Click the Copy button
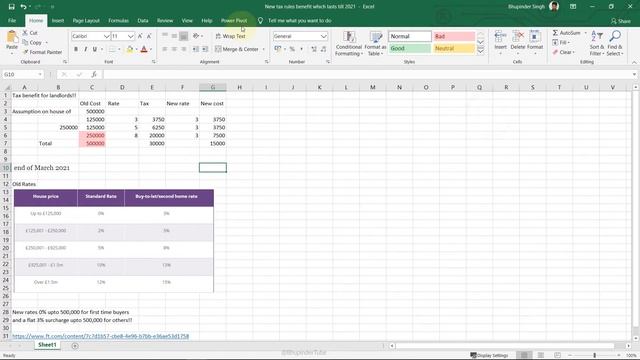This screenshot has height=360, width=640. [35, 42]
